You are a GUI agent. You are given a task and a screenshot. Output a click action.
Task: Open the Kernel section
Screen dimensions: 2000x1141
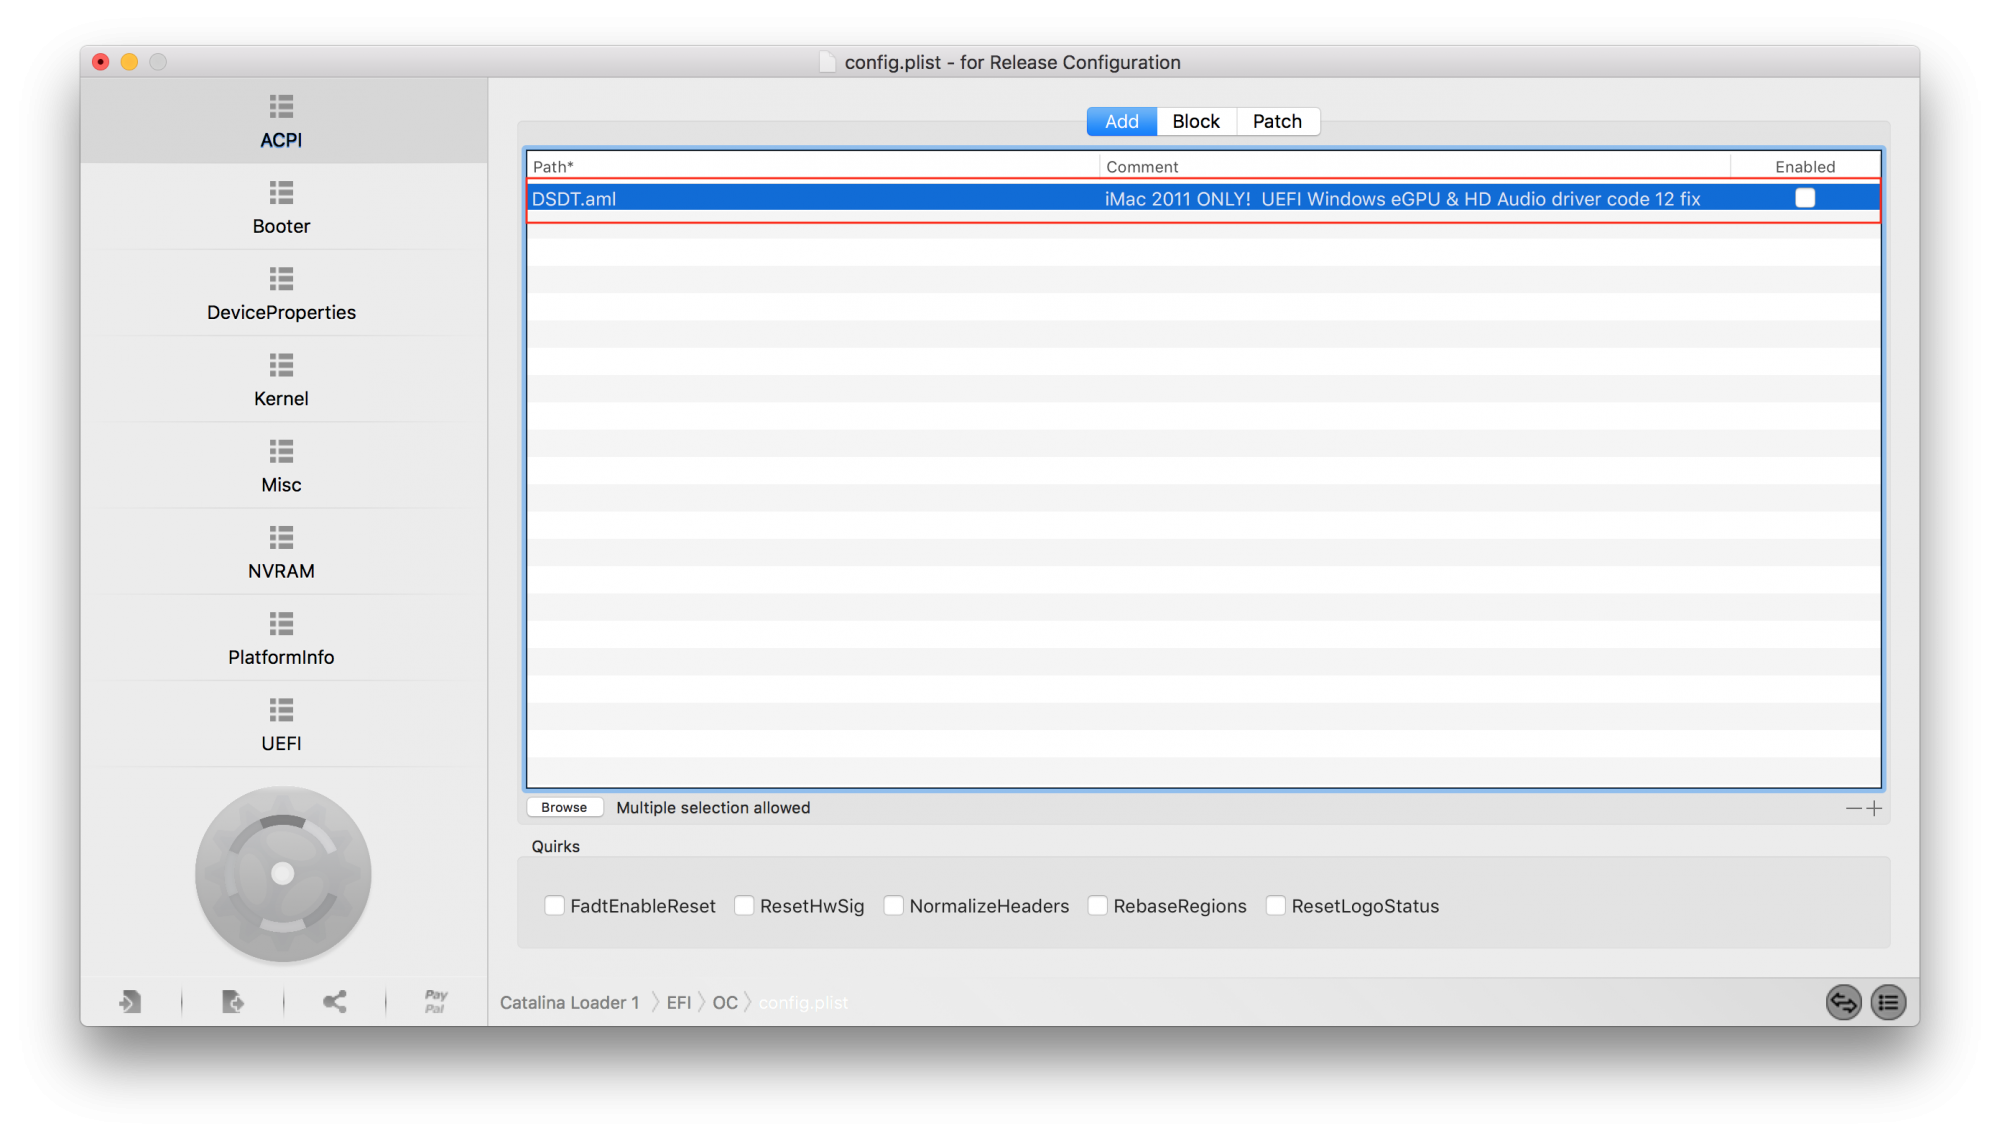tap(282, 379)
